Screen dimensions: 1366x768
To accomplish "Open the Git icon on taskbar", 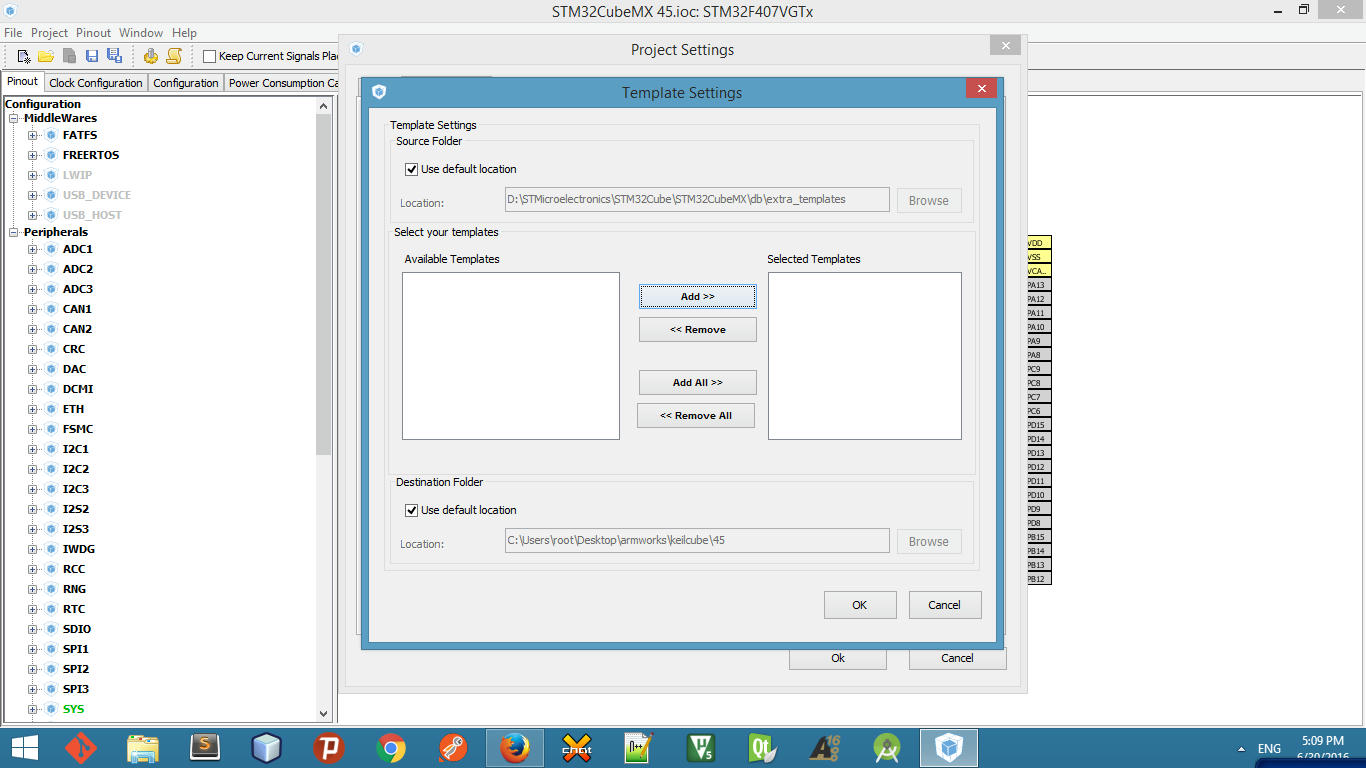I will 81,748.
